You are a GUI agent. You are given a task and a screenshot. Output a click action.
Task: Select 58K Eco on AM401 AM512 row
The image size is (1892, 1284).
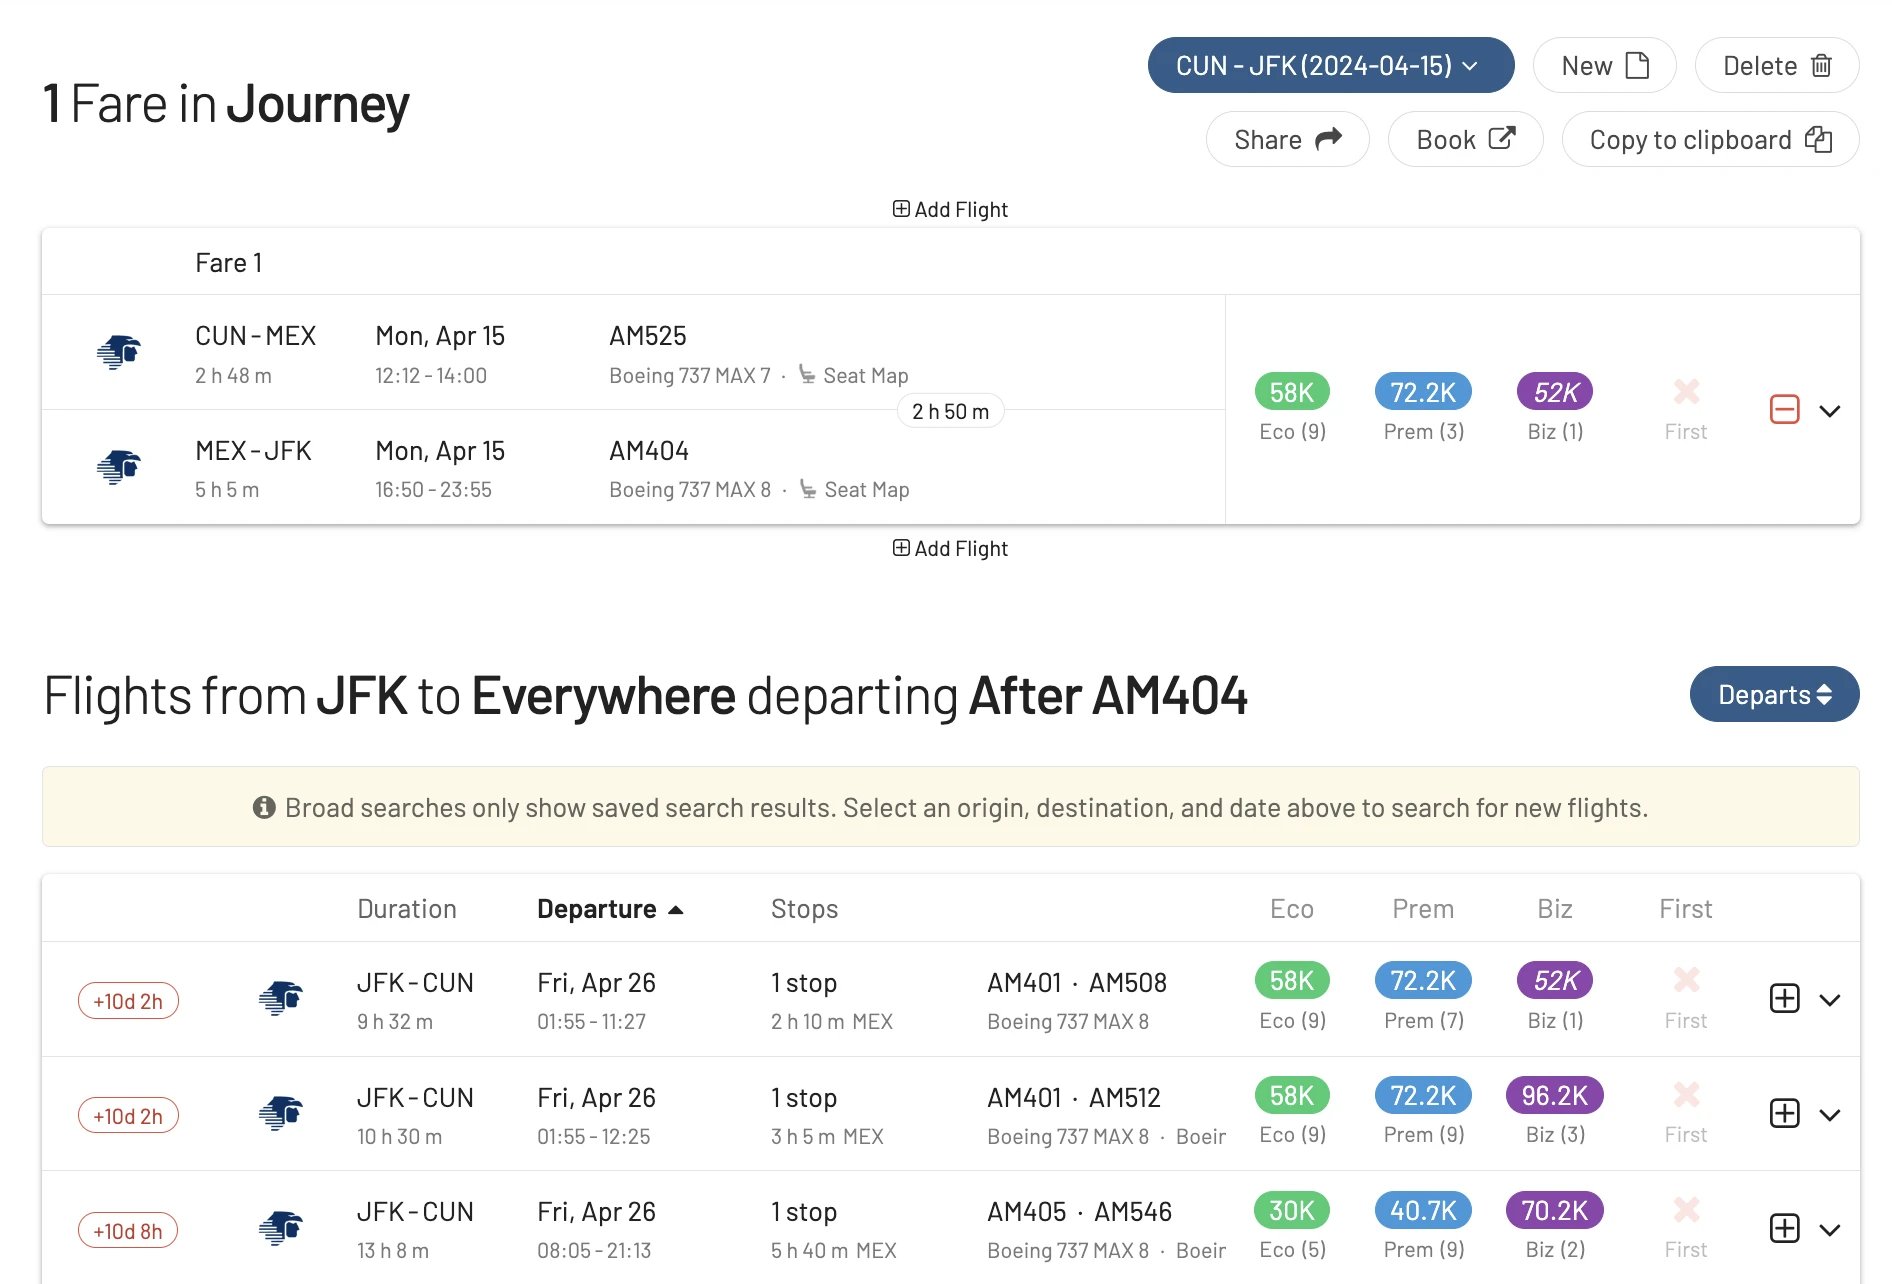(1292, 1096)
